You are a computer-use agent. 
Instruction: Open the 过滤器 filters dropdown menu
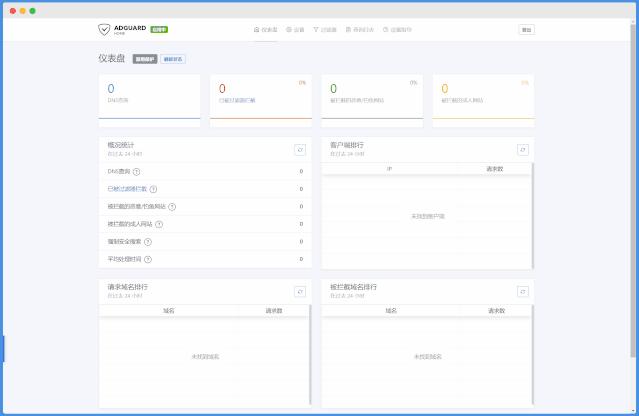pos(325,30)
